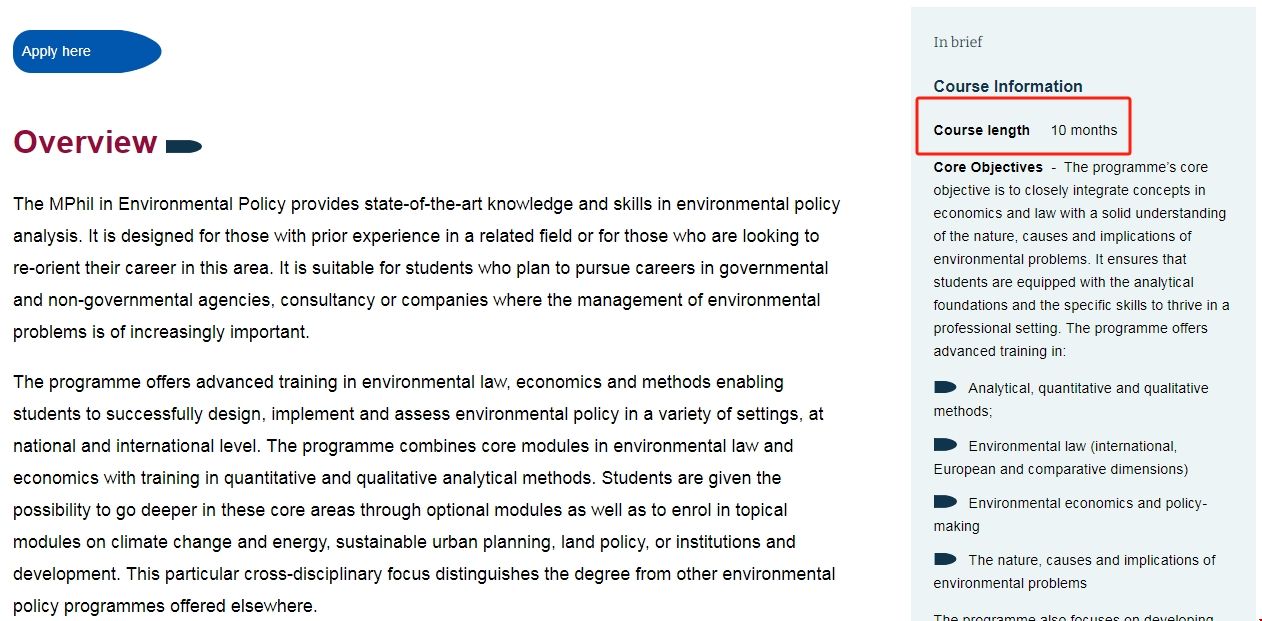Click the Overview paragraph mentioning "sustainable urban planning"
Viewport: 1262px width, 621px height.
[x=426, y=494]
